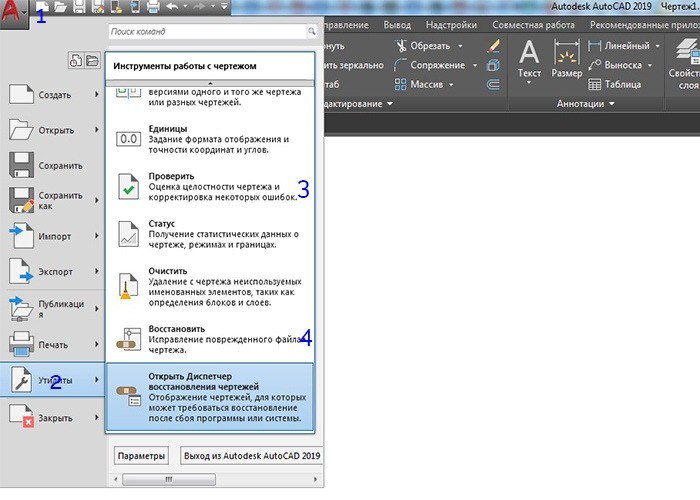700x500 pixels.
Task: Expand the Аннотации panel title
Action: click(x=585, y=104)
